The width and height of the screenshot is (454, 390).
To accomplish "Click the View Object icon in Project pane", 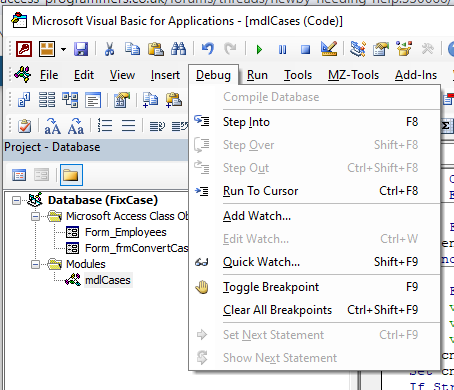I will click(x=42, y=175).
